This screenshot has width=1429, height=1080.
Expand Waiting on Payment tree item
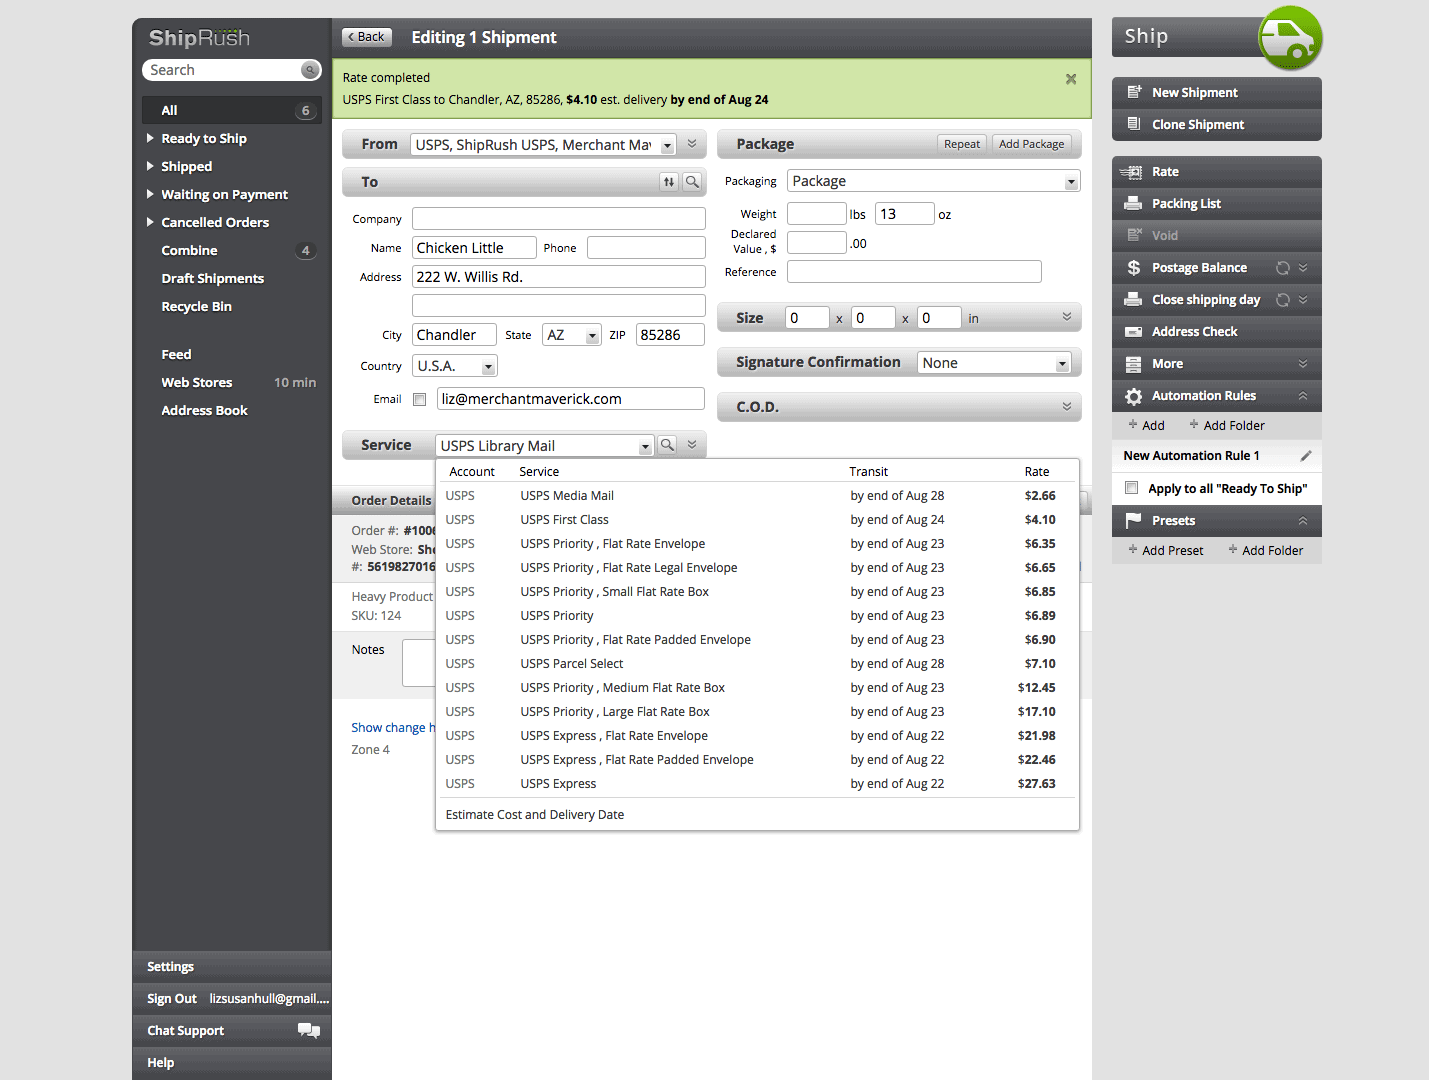150,194
